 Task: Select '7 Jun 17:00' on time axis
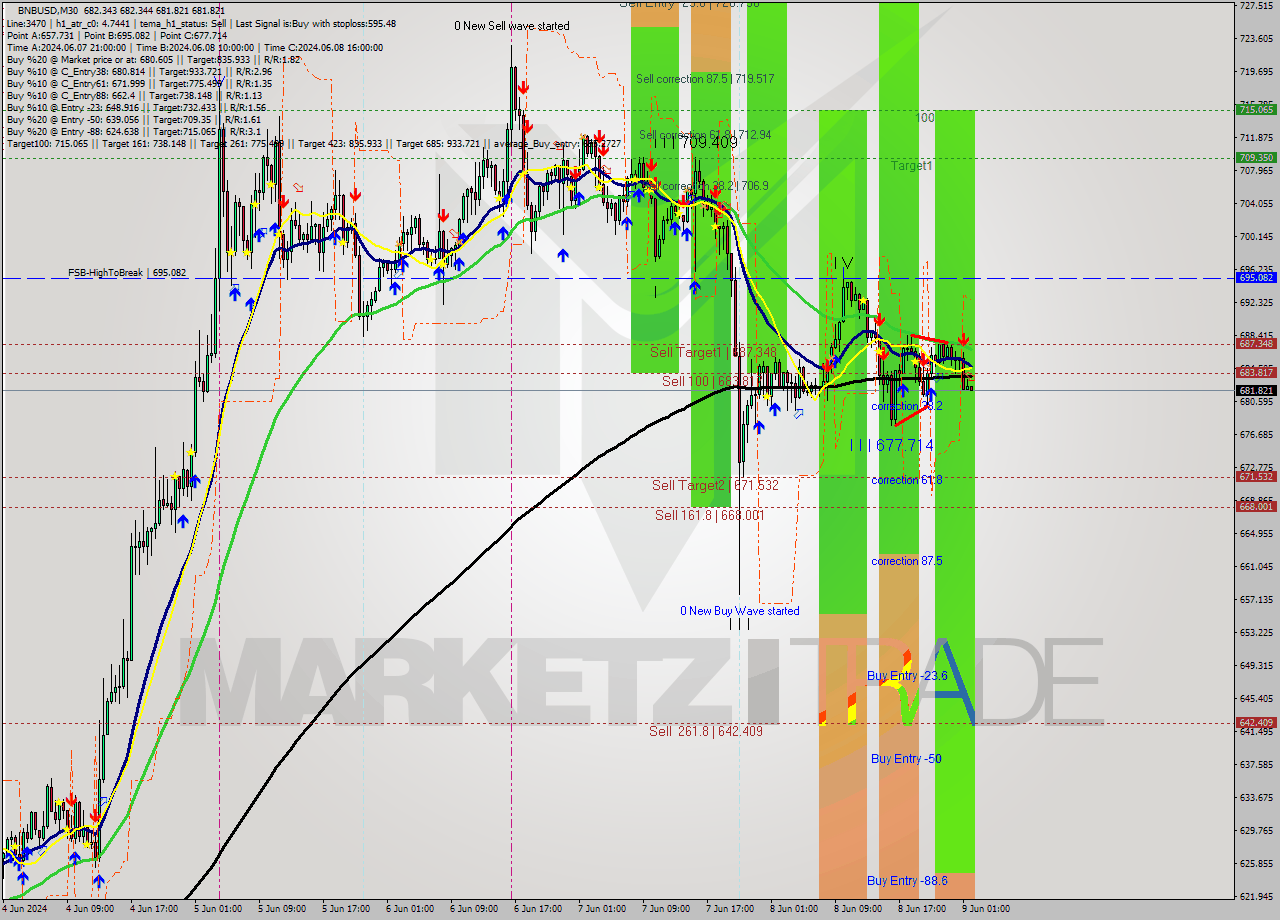pyautogui.click(x=729, y=909)
